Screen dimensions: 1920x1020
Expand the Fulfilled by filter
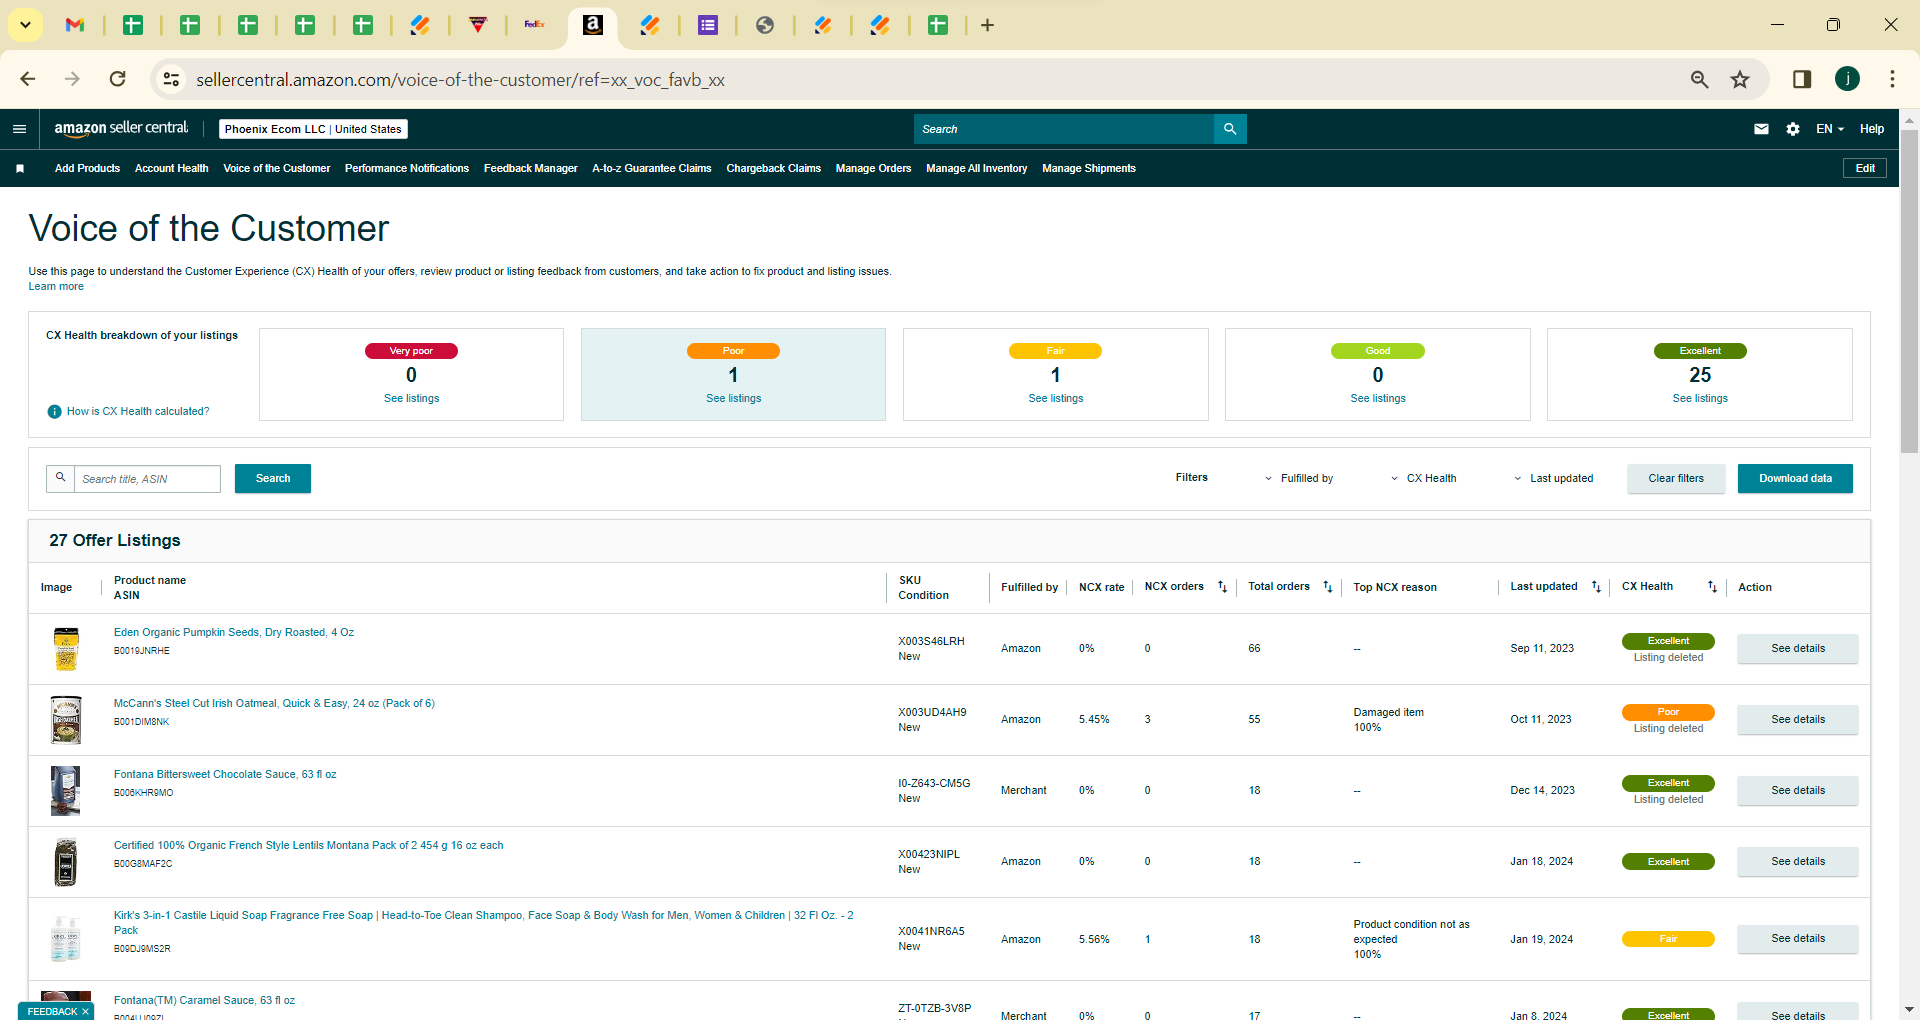click(1299, 479)
